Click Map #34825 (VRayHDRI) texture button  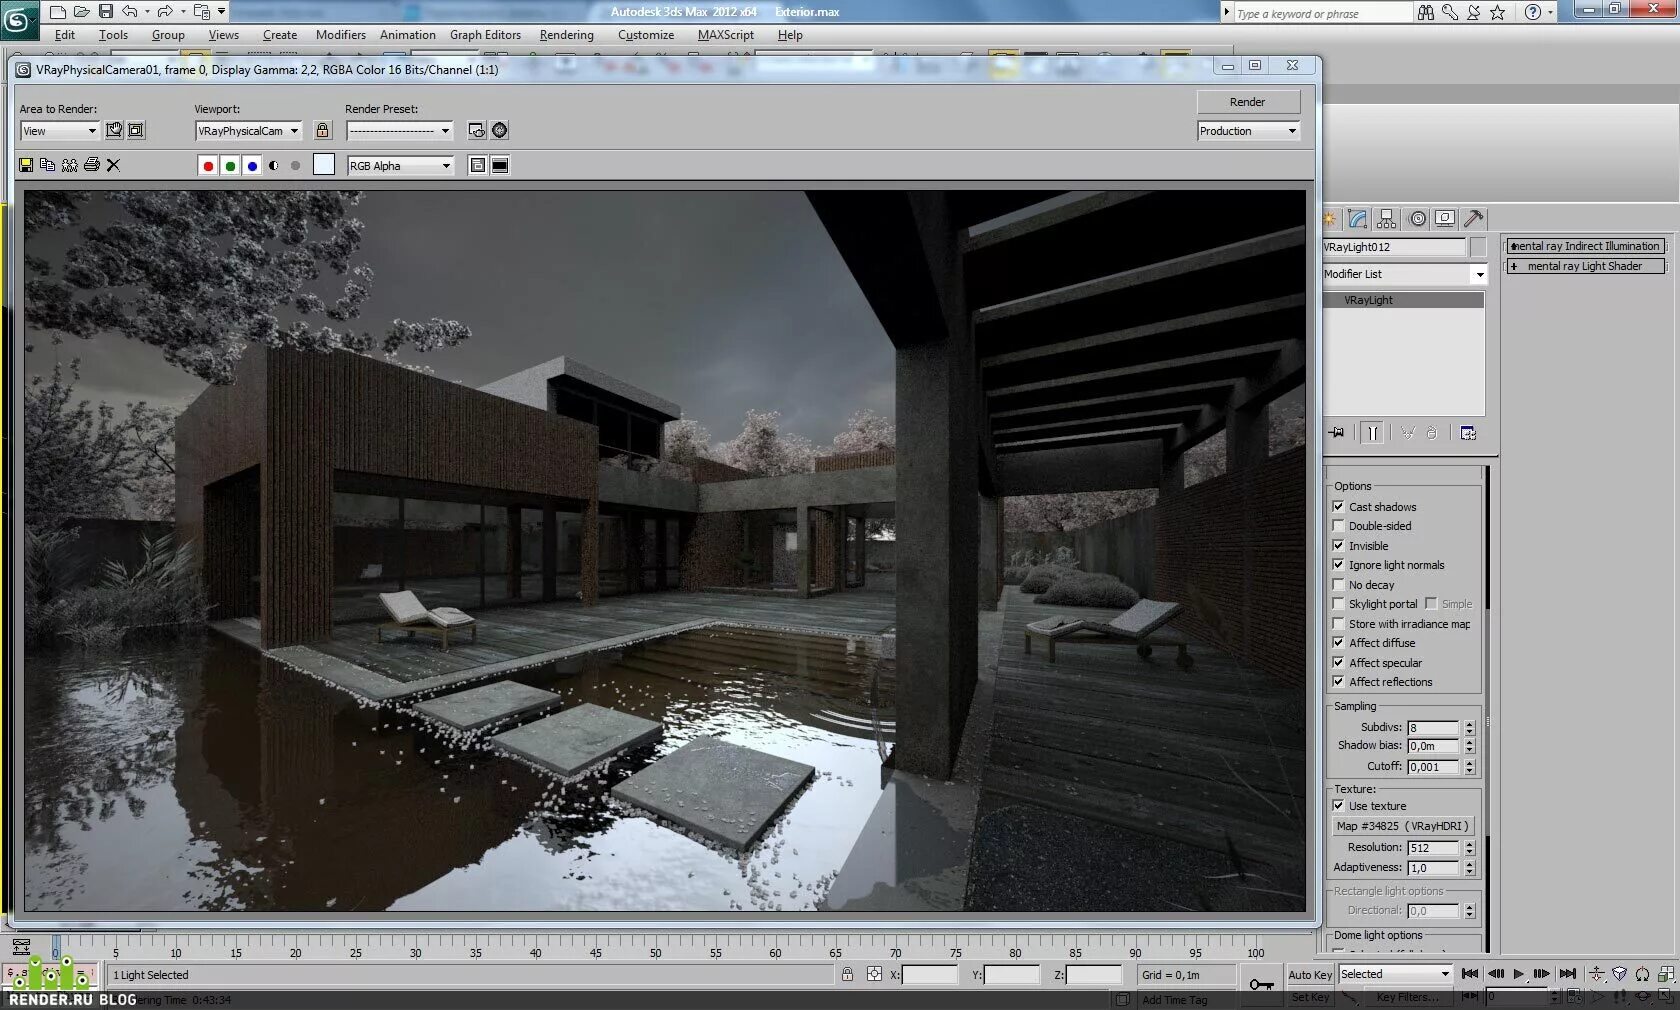[1403, 826]
